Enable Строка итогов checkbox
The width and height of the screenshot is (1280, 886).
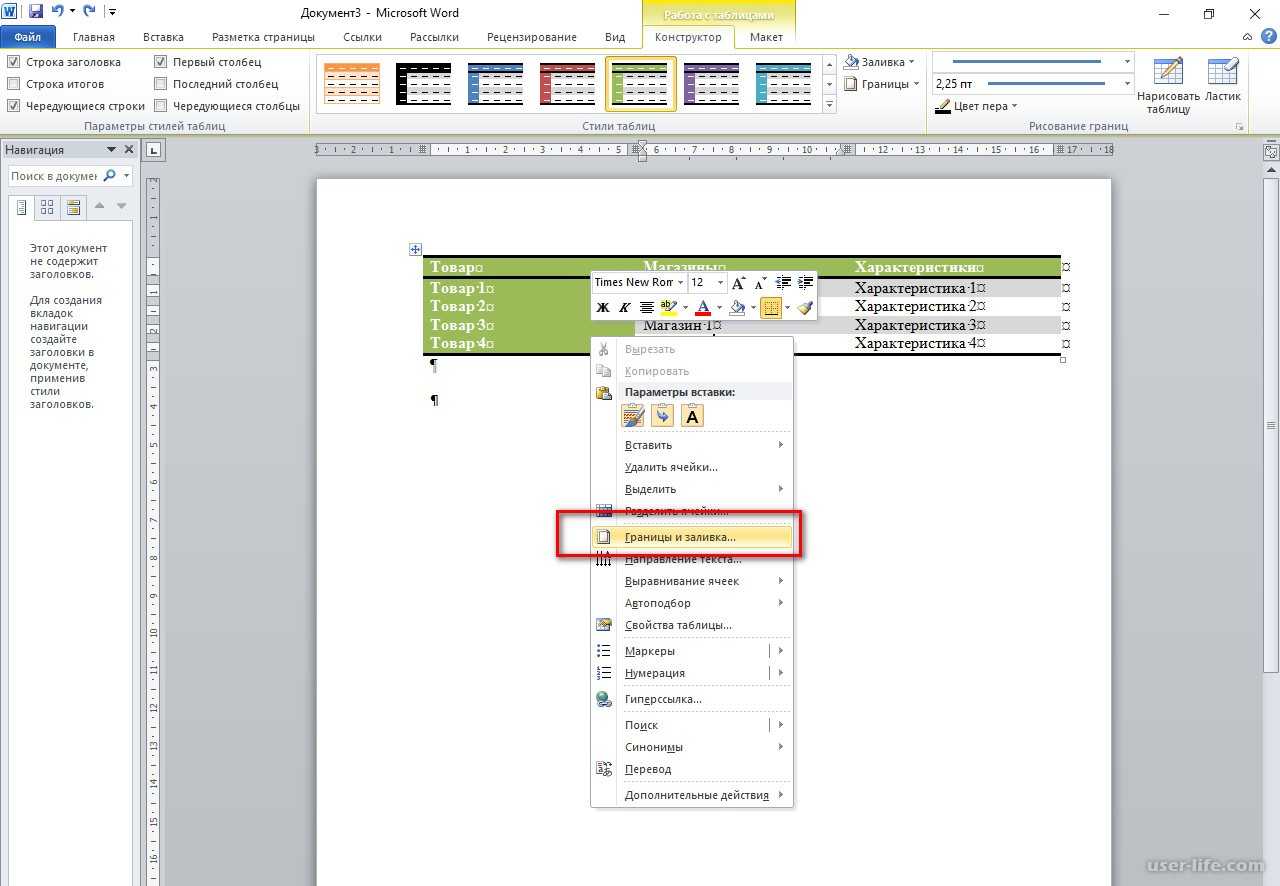click(x=13, y=84)
